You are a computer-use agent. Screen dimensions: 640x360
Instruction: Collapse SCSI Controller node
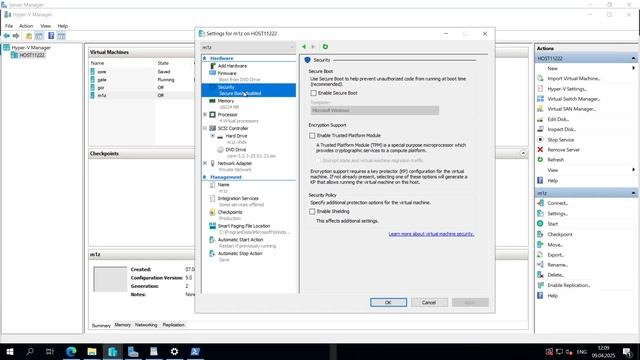pos(205,129)
